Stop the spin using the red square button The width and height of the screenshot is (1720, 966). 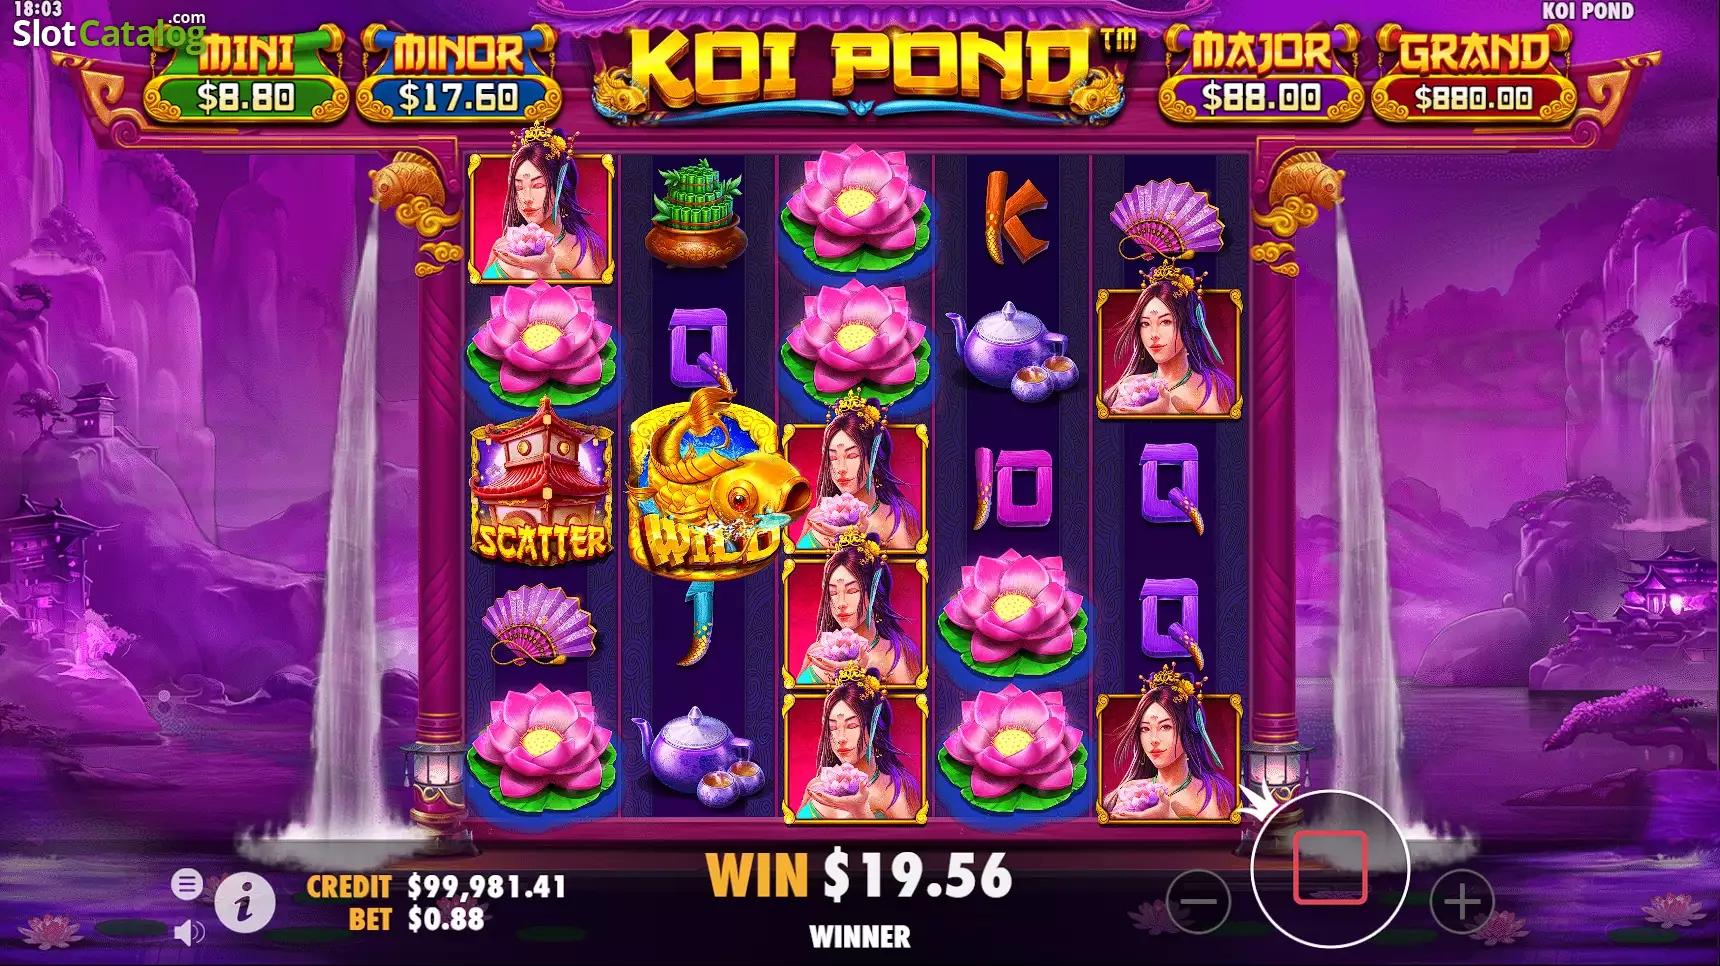click(1330, 868)
